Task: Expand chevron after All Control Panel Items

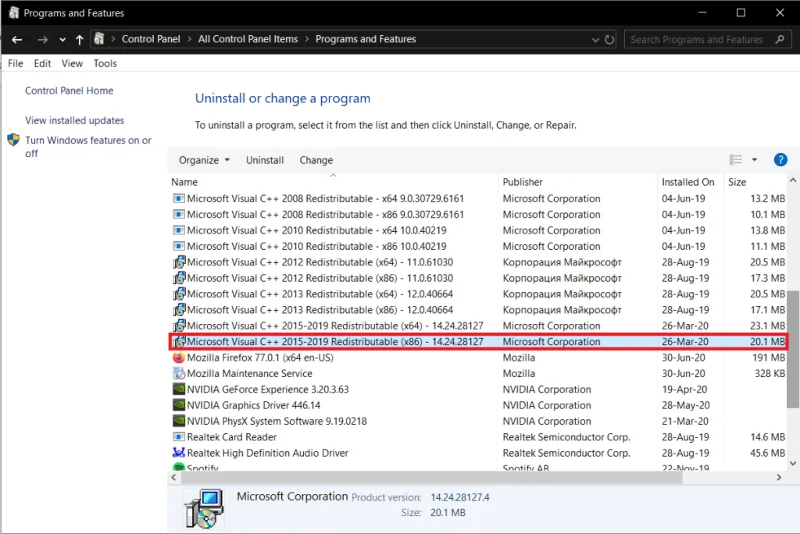Action: pos(307,39)
